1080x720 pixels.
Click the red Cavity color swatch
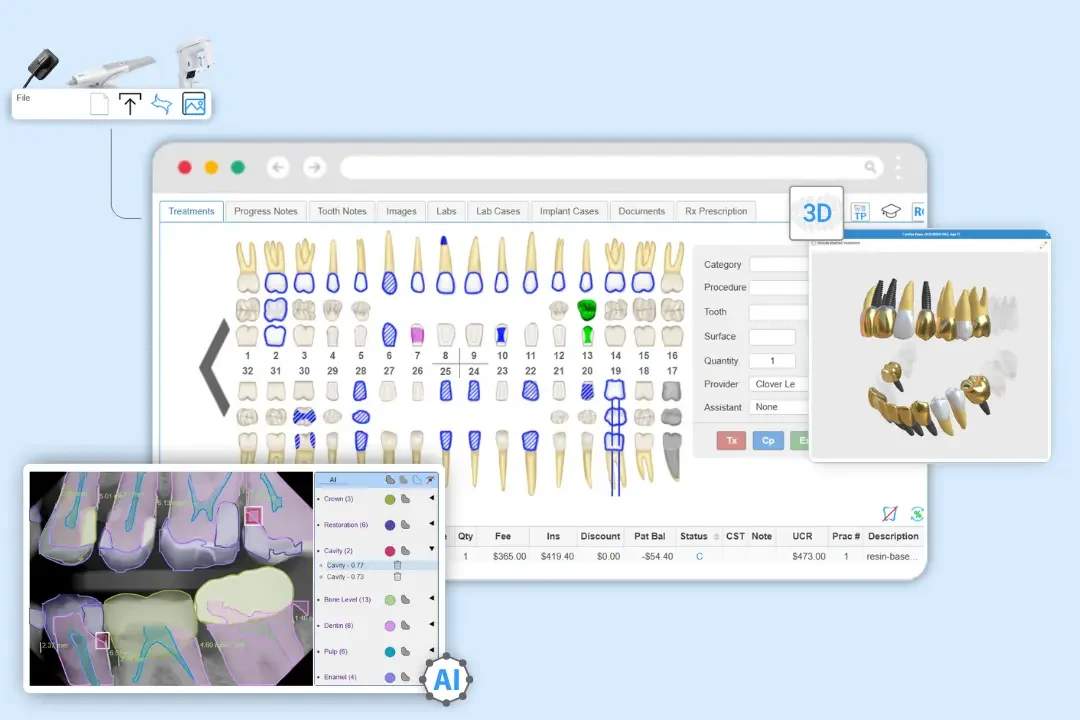click(x=390, y=551)
